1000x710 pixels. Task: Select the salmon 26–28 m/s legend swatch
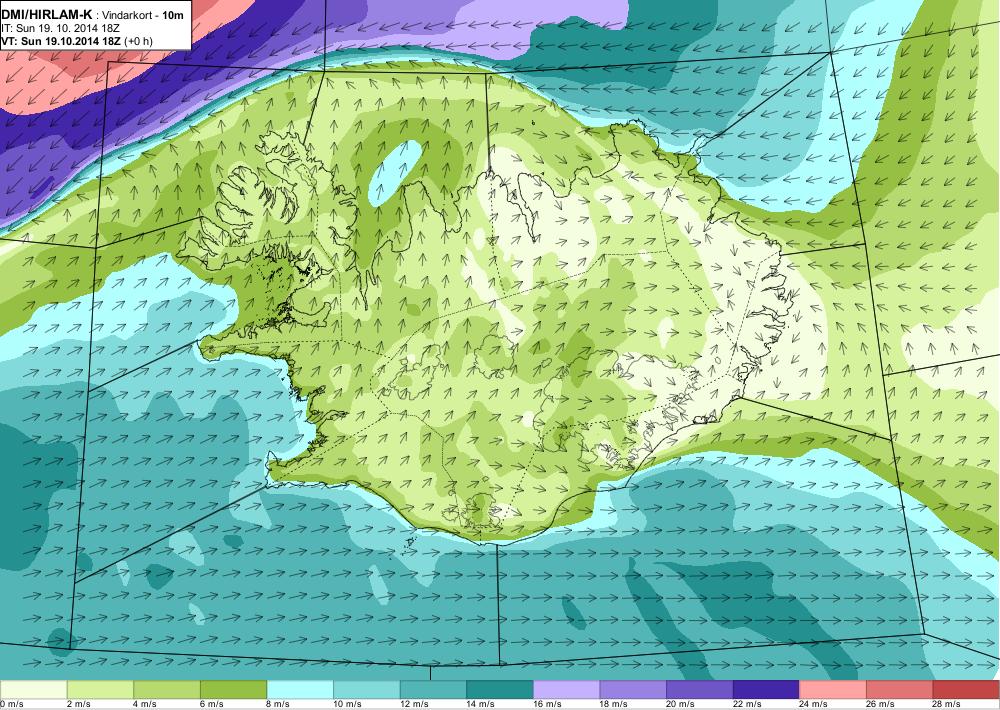(x=900, y=690)
